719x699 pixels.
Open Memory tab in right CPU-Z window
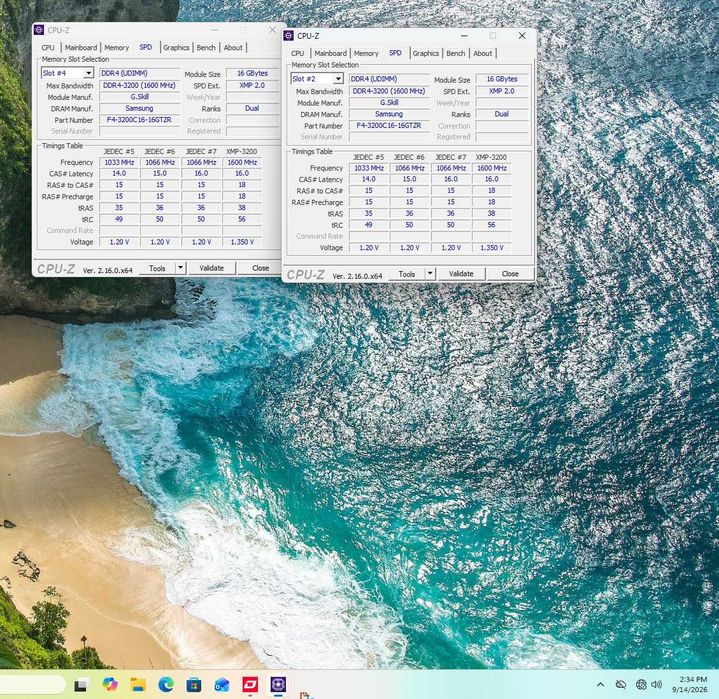tap(366, 54)
